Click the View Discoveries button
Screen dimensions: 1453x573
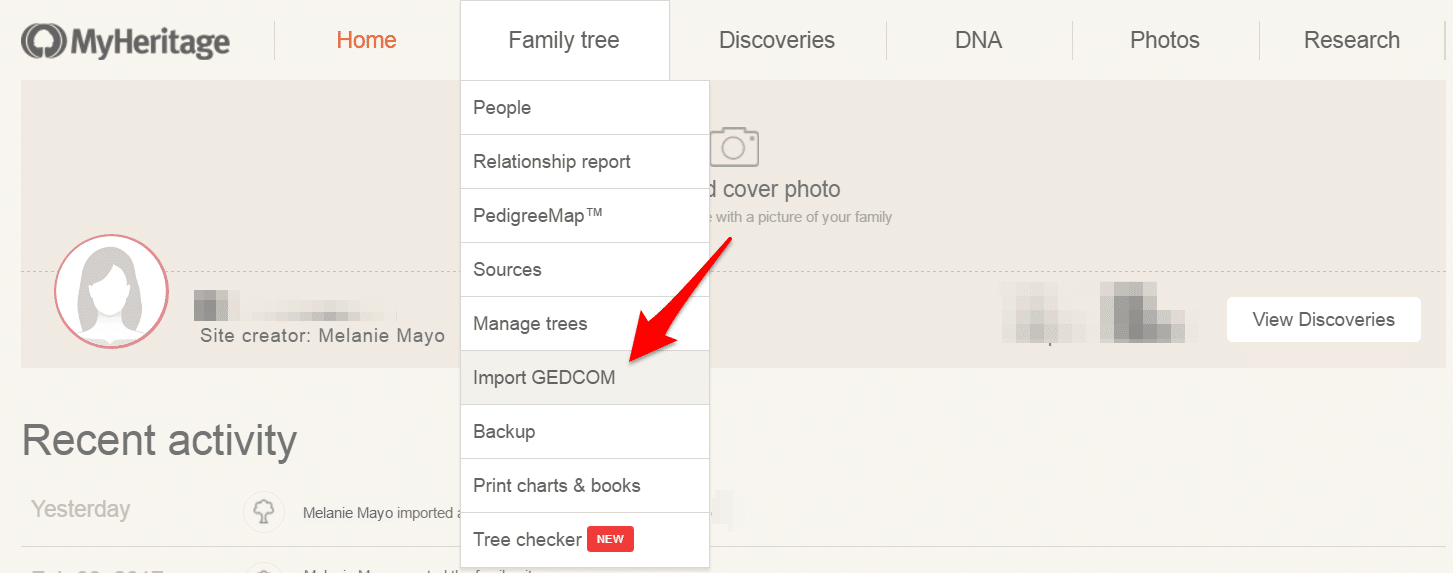[x=1324, y=320]
